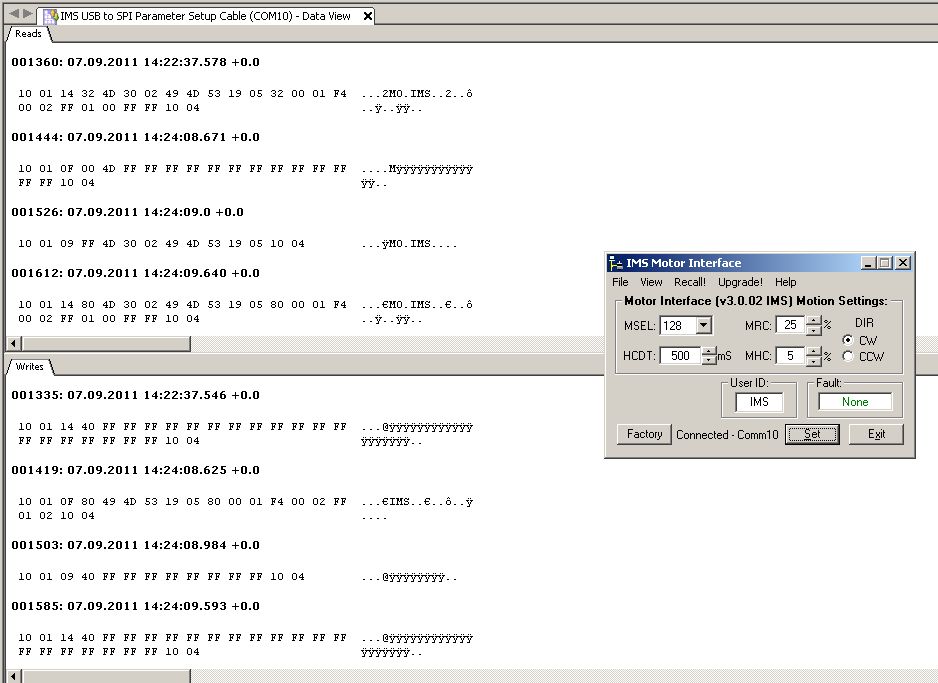Increase the HCDT milliseconds value

(x=709, y=351)
